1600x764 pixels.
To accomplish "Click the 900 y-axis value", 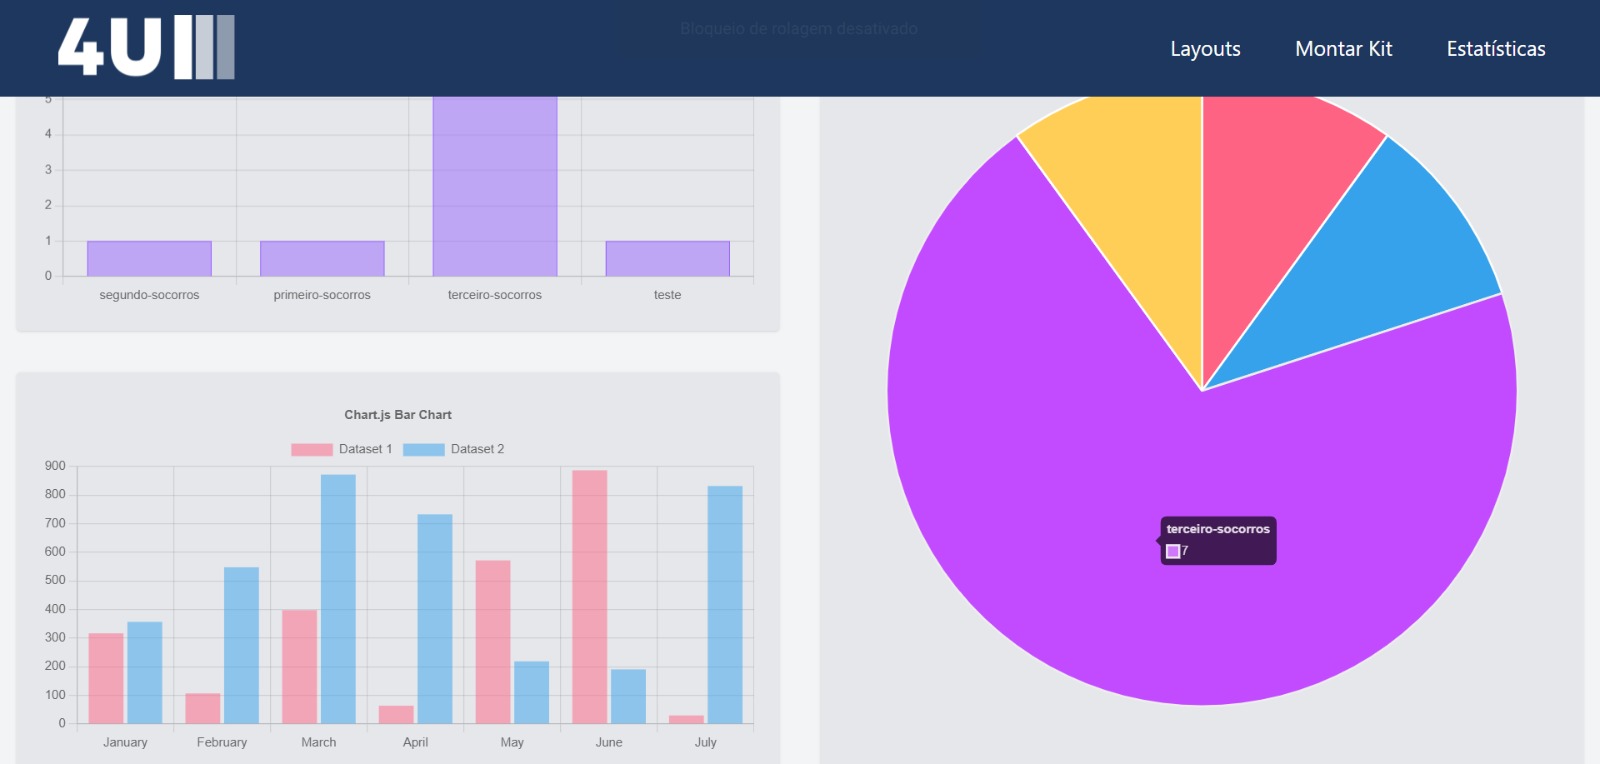I will tap(55, 466).
